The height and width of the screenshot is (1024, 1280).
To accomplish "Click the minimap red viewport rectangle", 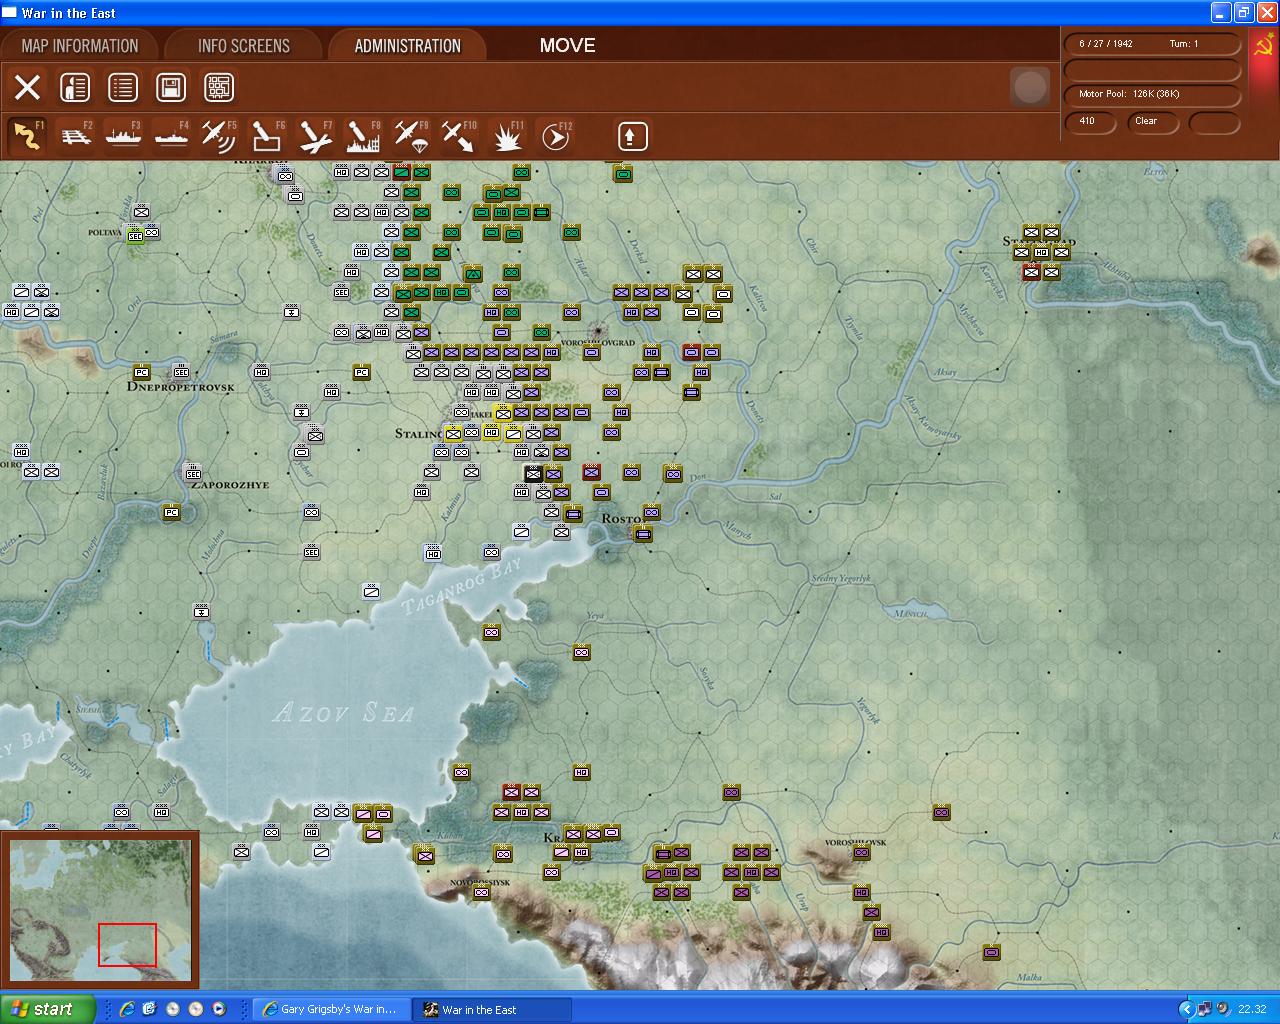I will (x=127, y=945).
